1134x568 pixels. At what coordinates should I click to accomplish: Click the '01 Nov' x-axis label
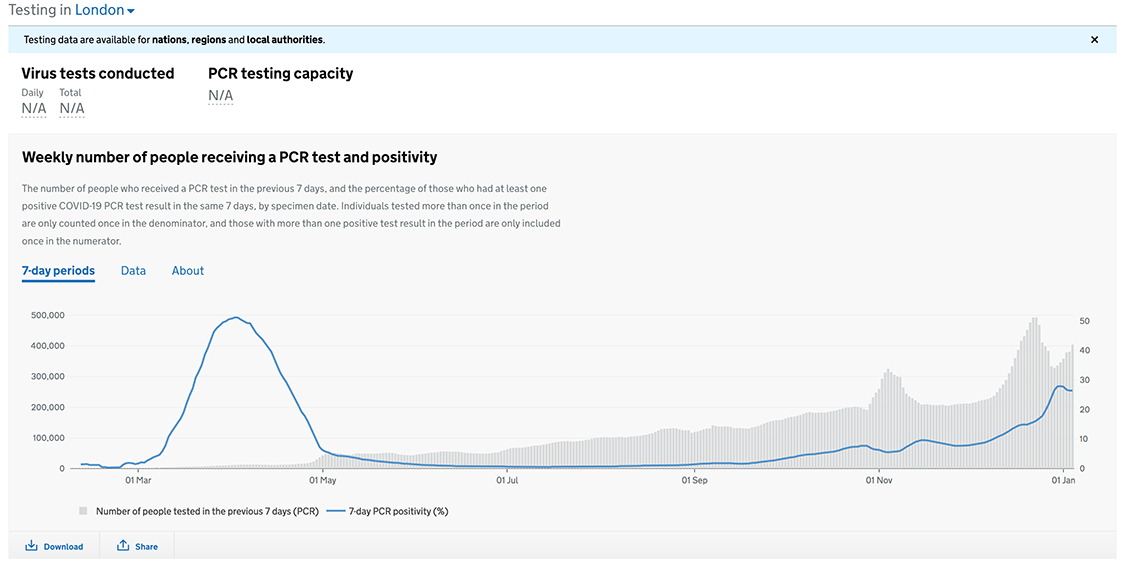(878, 481)
